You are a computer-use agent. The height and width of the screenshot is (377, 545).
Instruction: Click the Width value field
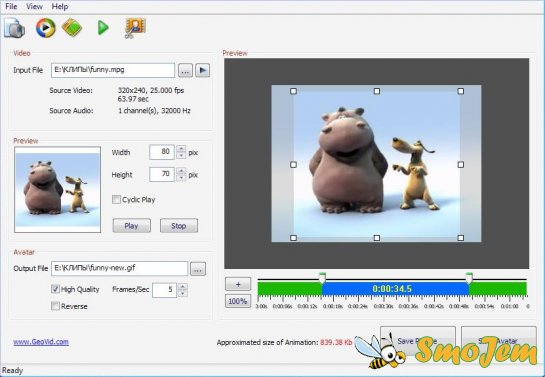click(x=162, y=152)
